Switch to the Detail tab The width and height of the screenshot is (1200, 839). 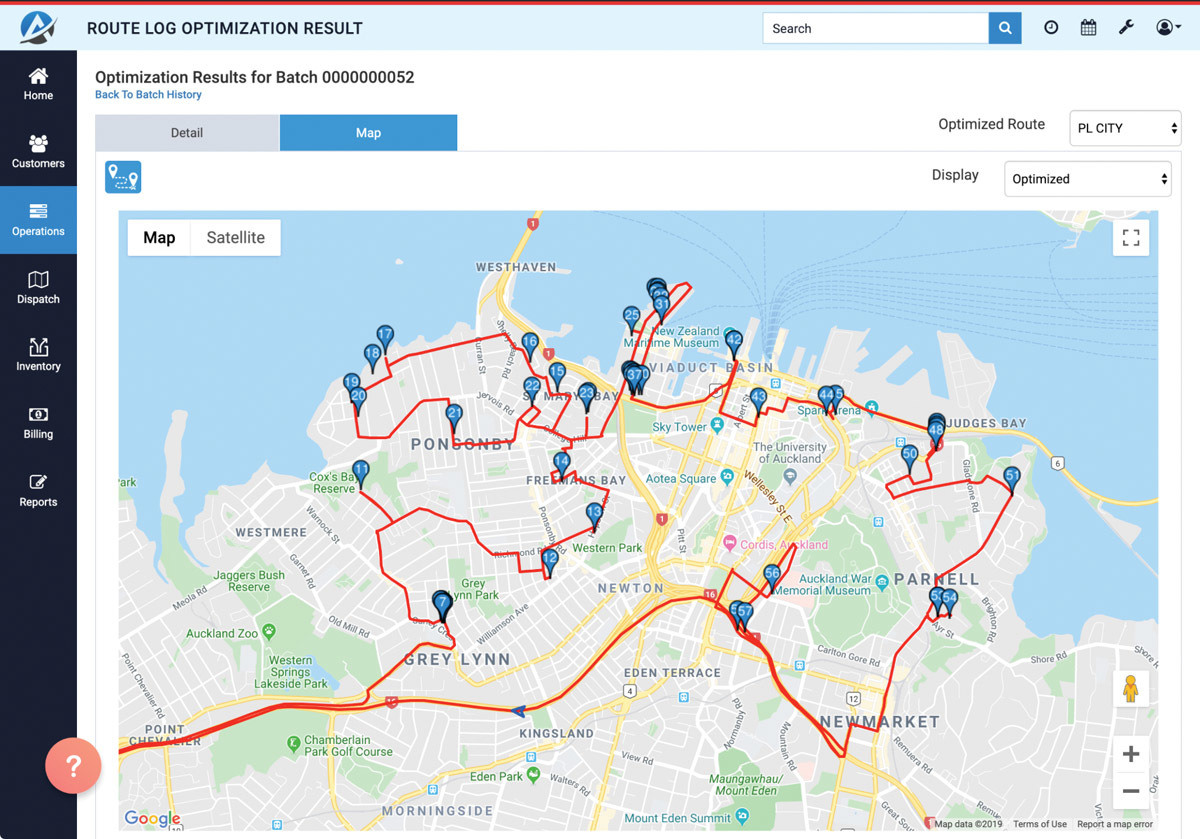click(x=187, y=133)
